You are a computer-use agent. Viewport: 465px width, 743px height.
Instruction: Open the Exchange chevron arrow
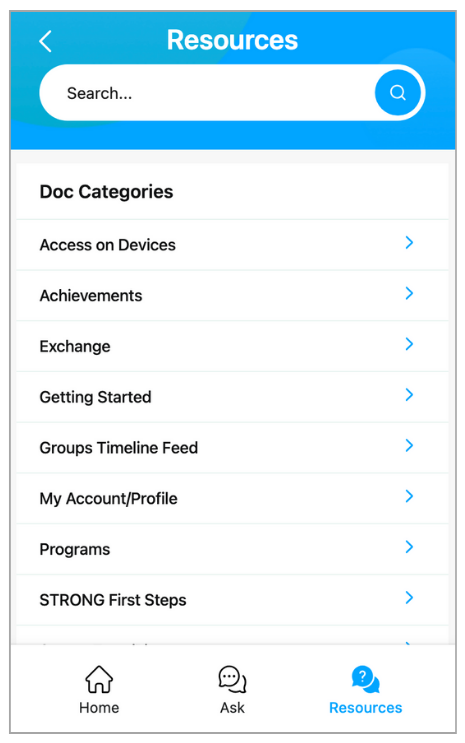tap(409, 344)
